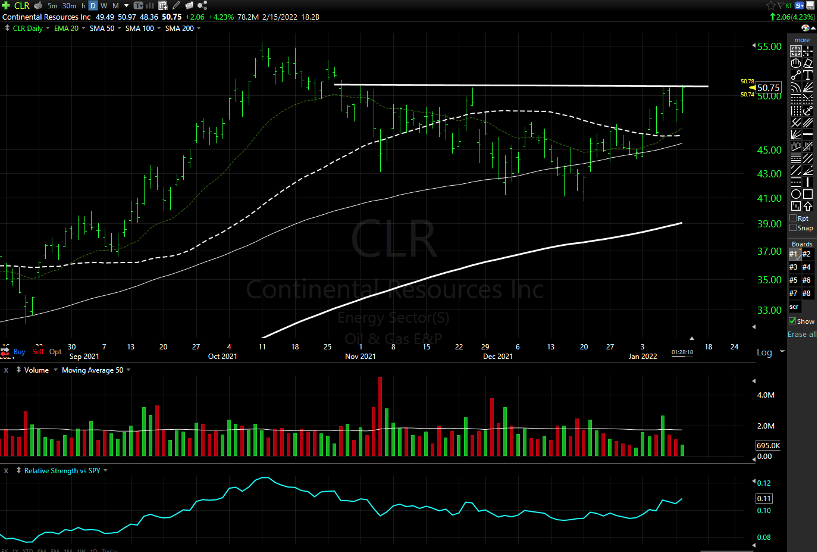Toggle the drawing pencil icon in the top toolbar
The image size is (817, 552).
(176, 6)
